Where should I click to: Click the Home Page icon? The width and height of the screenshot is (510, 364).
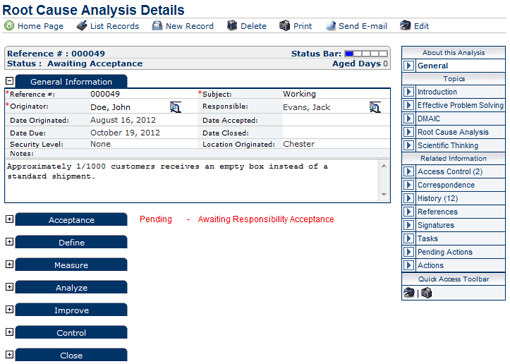point(9,26)
